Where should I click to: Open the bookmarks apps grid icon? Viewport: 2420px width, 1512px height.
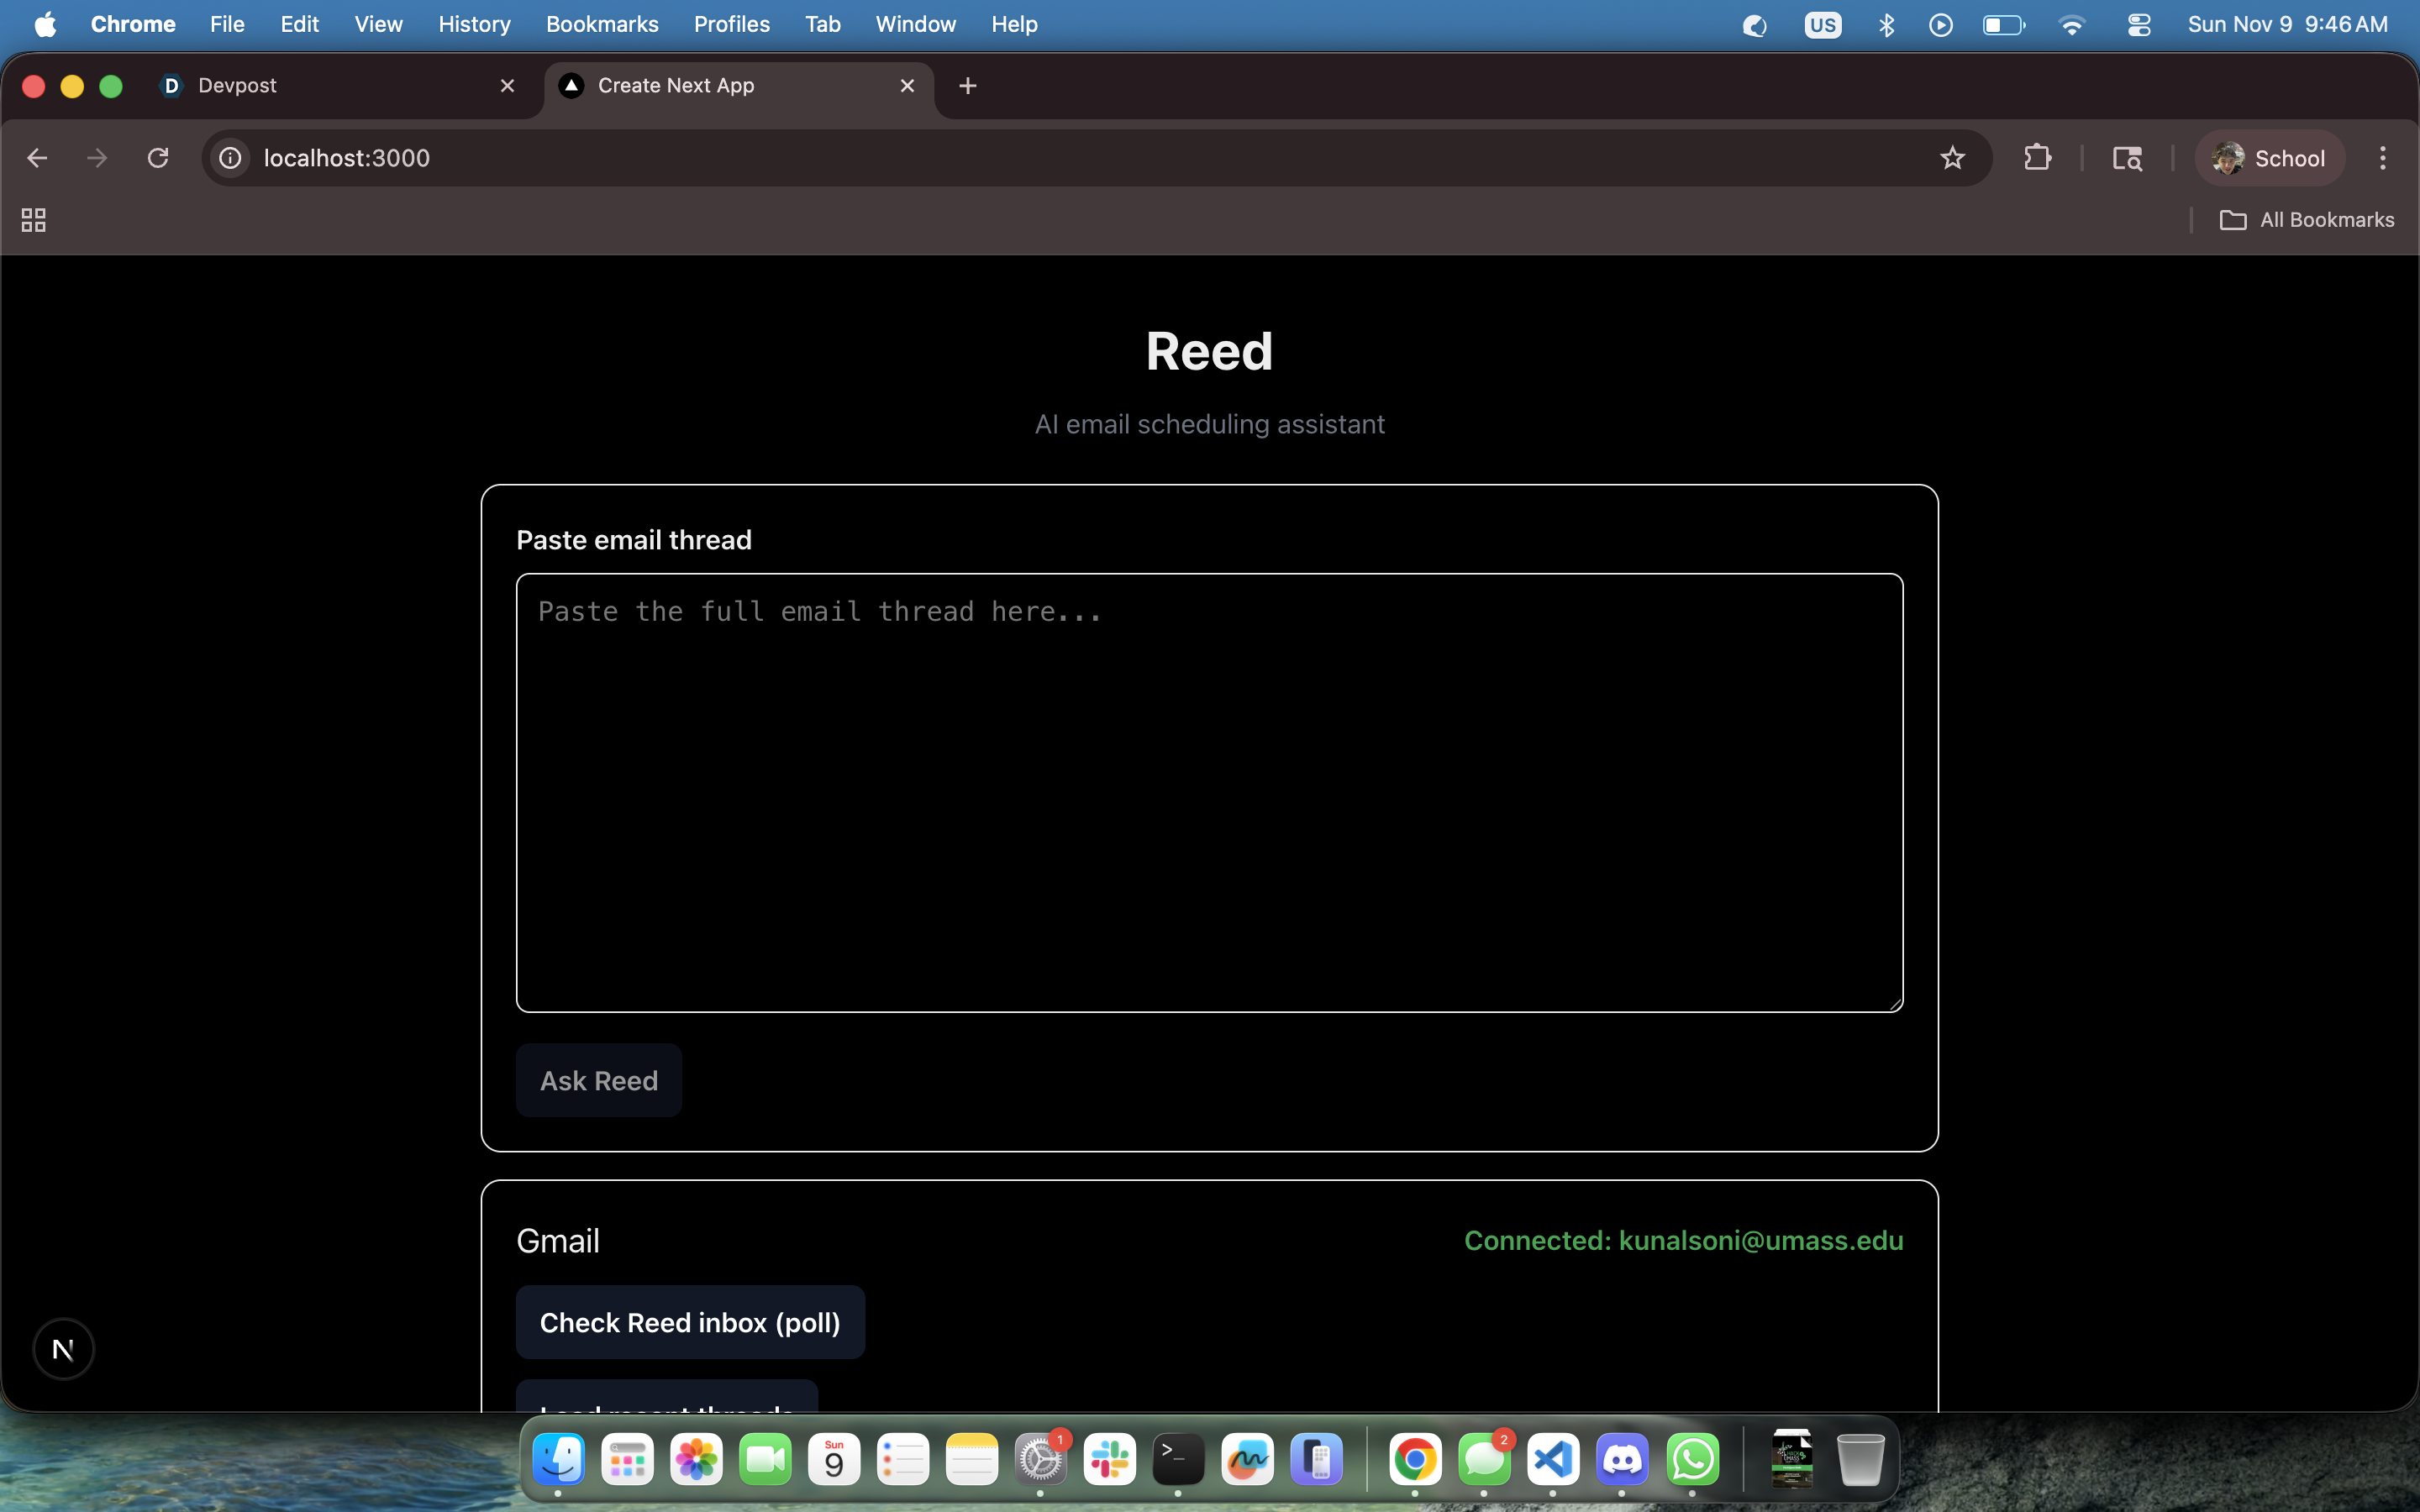point(34,220)
